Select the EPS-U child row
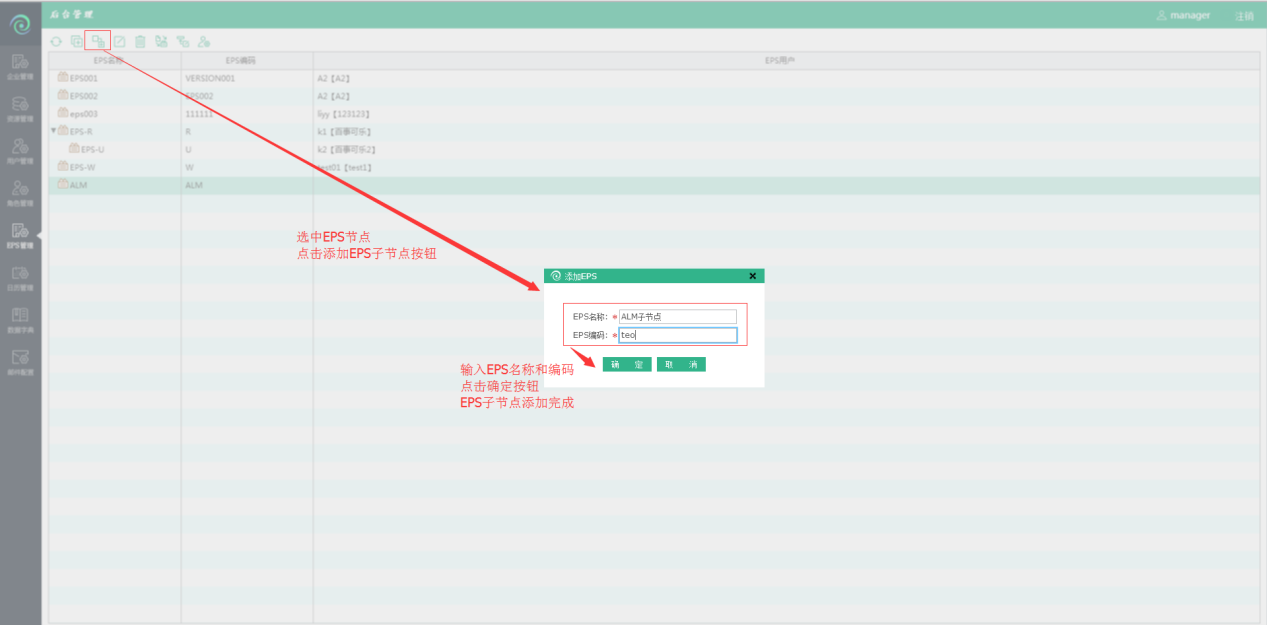Image resolution: width=1267 pixels, height=625 pixels. coord(93,149)
